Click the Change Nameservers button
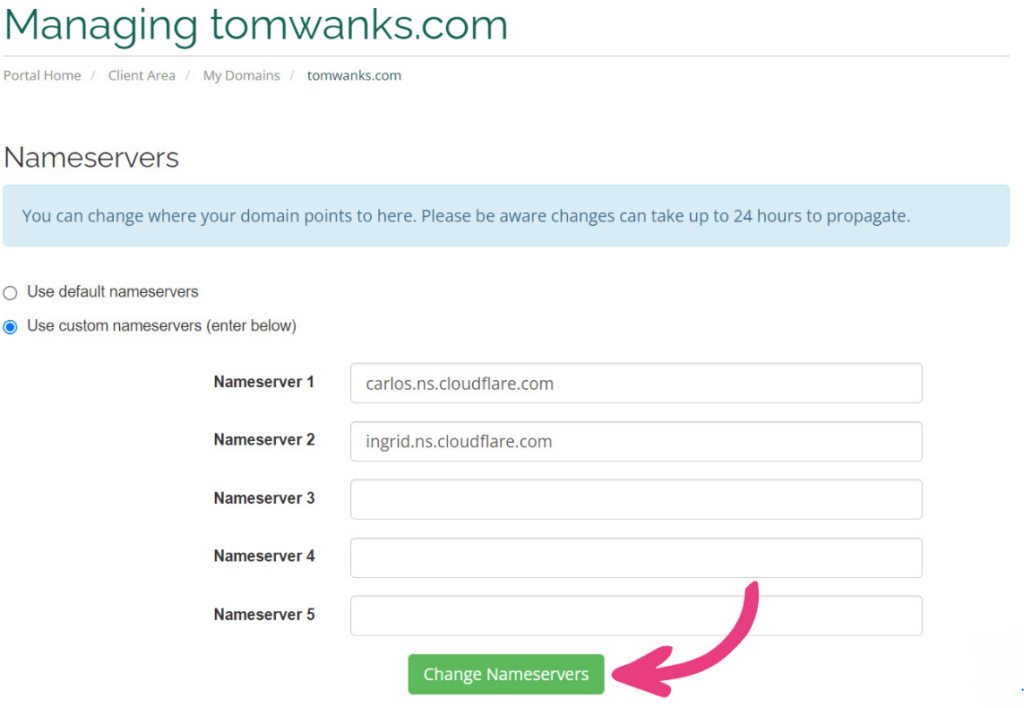This screenshot has width=1024, height=708. (505, 674)
